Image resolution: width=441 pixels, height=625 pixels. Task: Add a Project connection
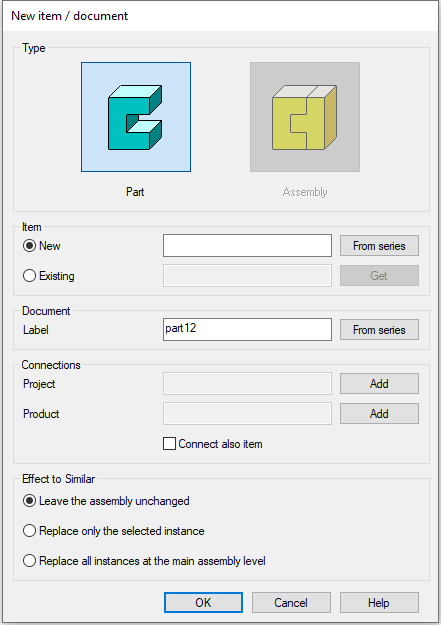[x=379, y=383]
